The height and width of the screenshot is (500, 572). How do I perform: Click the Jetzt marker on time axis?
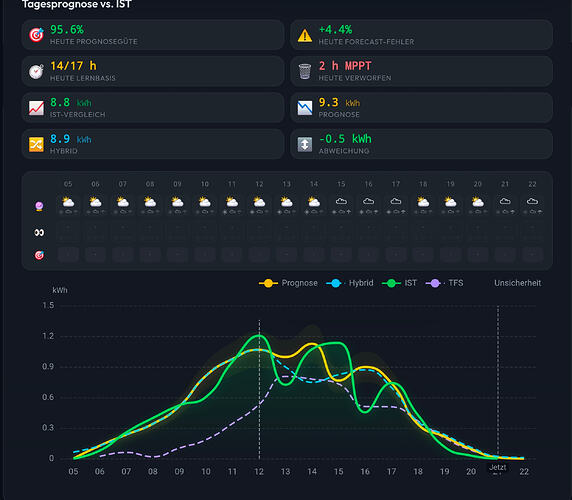498,467
